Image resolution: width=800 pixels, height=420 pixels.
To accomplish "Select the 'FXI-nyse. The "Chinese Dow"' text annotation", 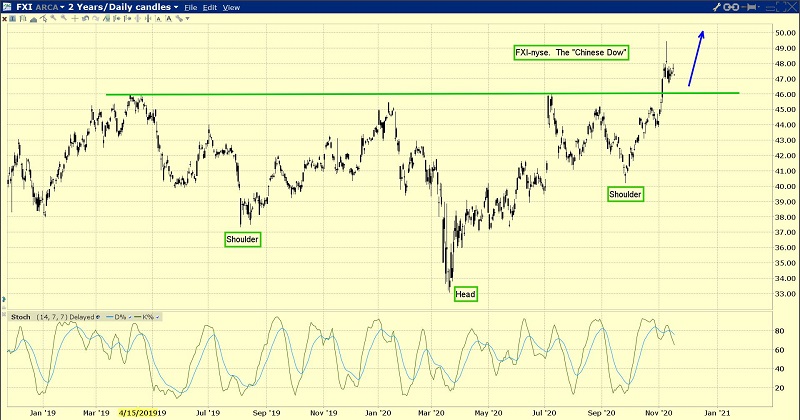I will (571, 53).
